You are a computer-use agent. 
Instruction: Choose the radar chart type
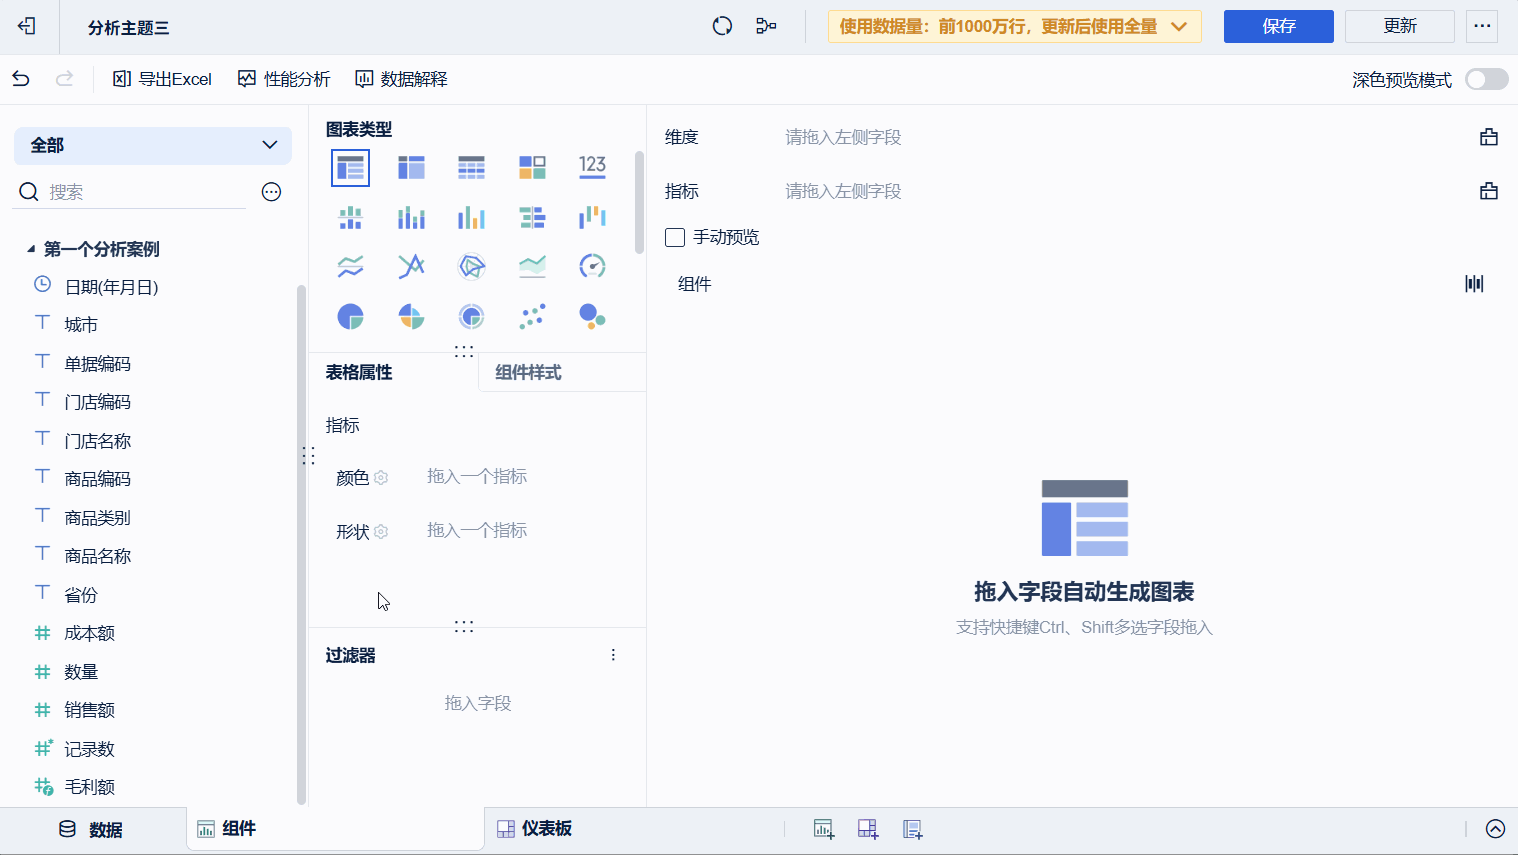click(x=471, y=266)
